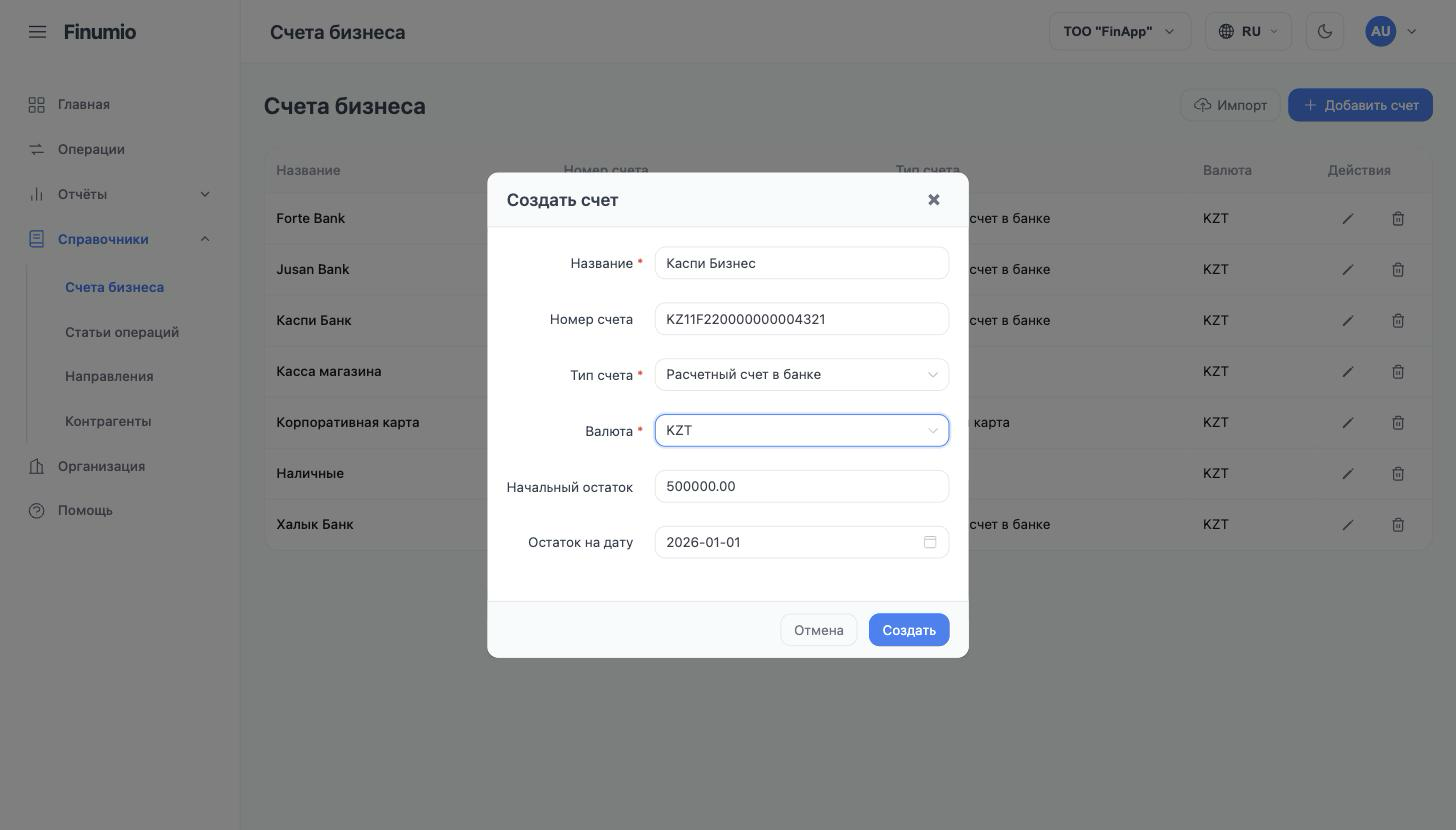This screenshot has height=830, width=1456.
Task: Click the Импорт button
Action: (x=1230, y=105)
